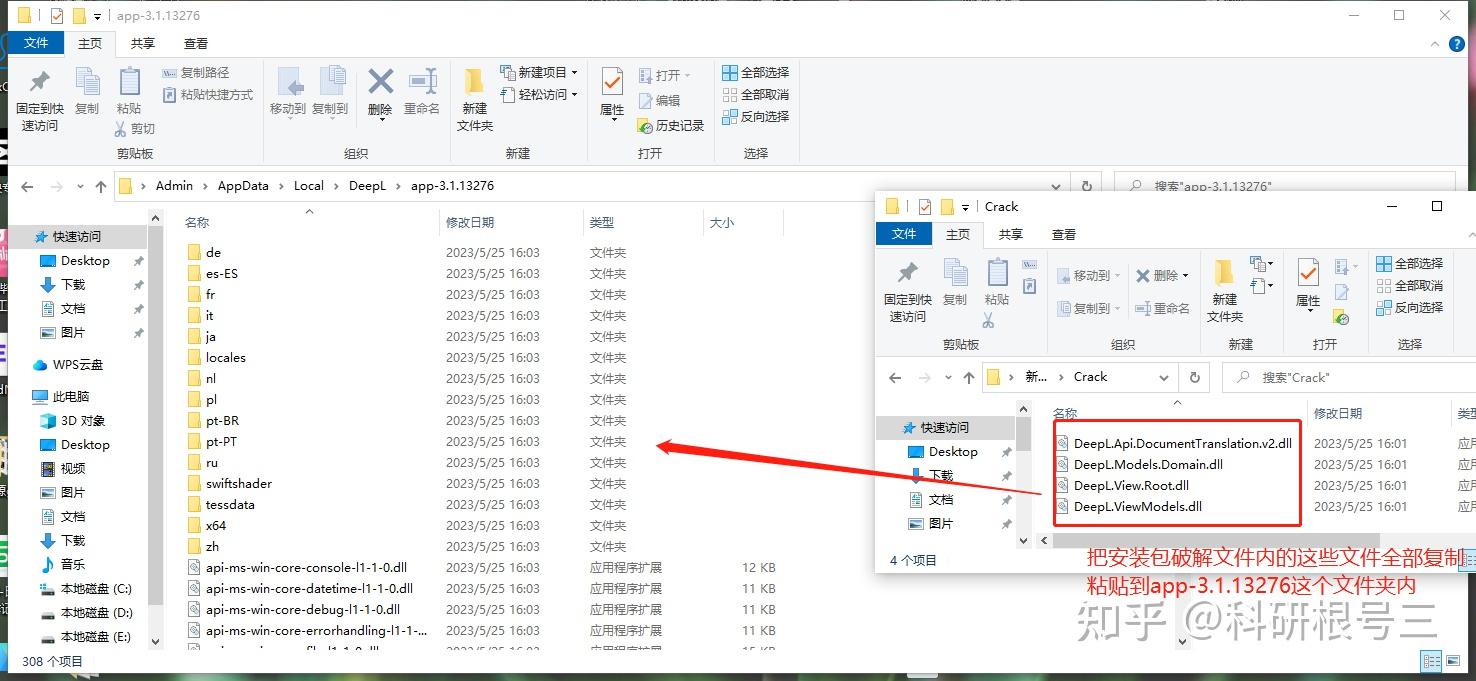
Task: Expand the 新建项目 dropdown arrow
Action: [x=575, y=72]
